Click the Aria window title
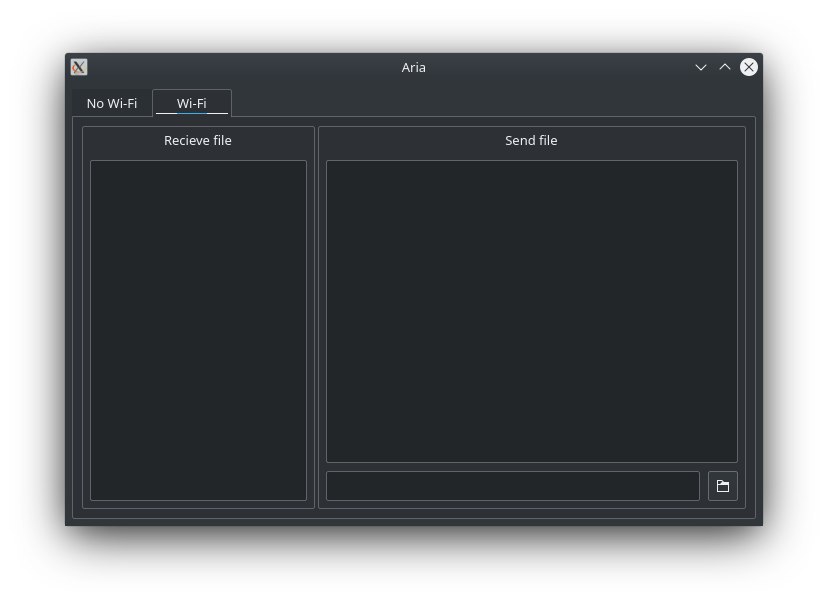Screen dimensions: 828x603 click(x=413, y=68)
